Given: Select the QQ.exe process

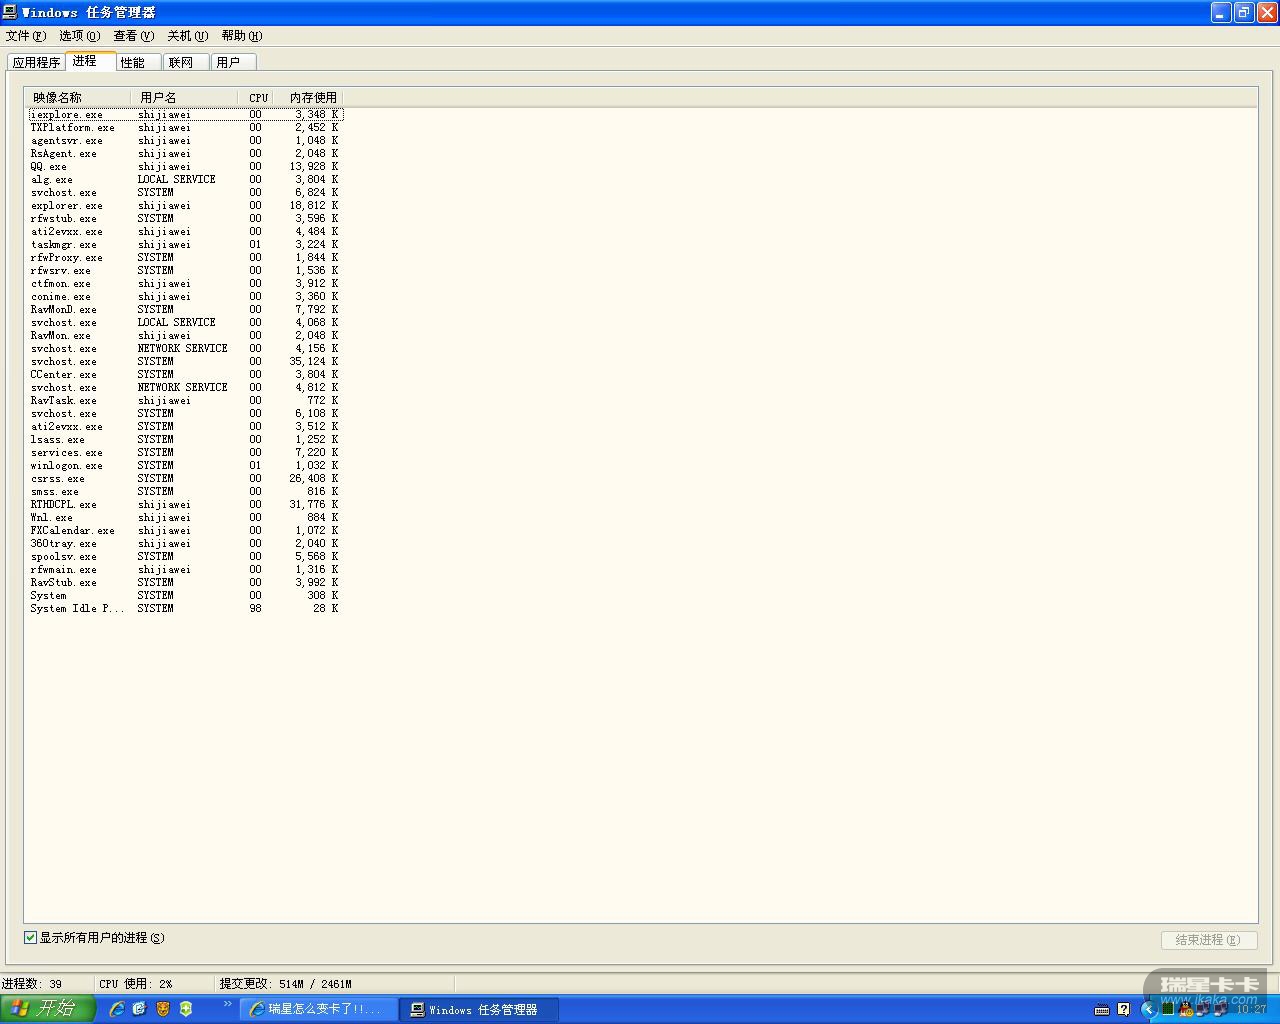Looking at the screenshot, I should 186,167.
